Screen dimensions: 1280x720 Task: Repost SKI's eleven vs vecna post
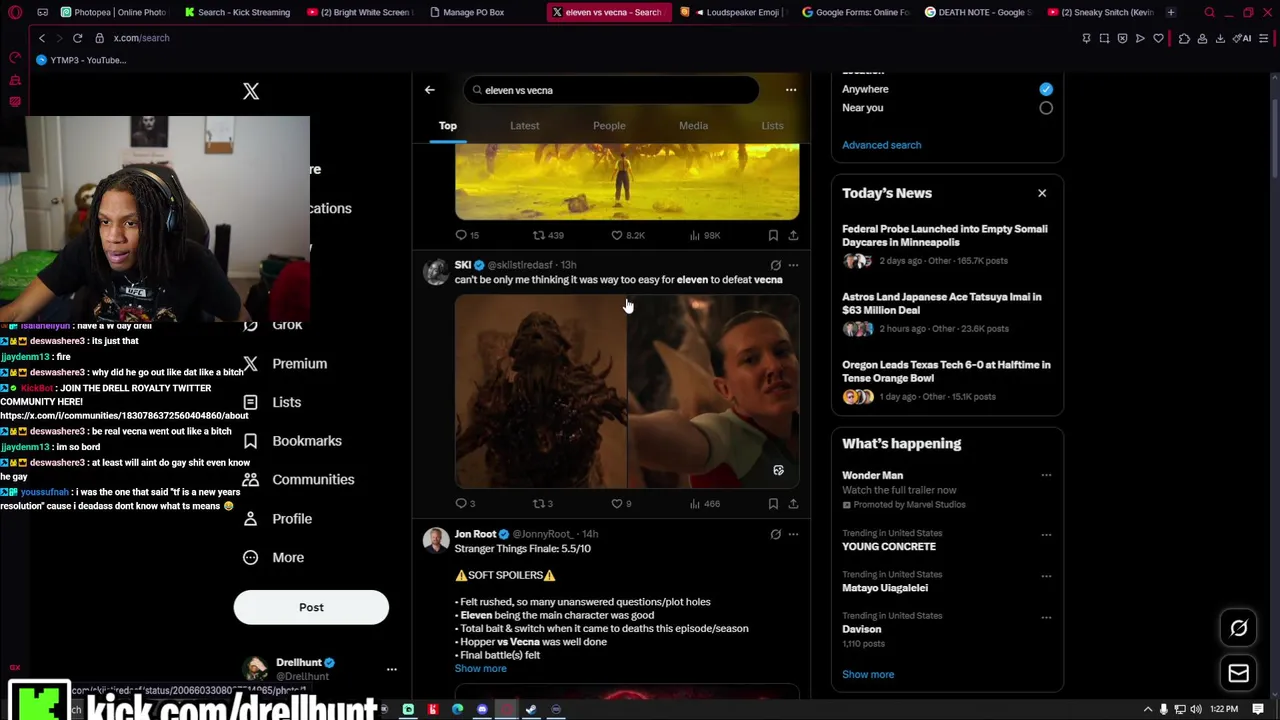tap(542, 504)
